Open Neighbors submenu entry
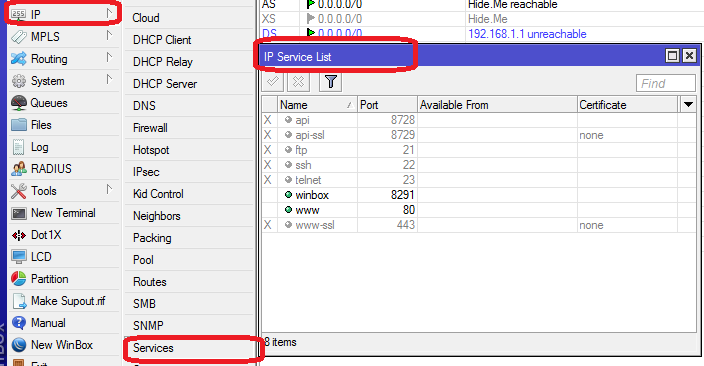 click(x=189, y=216)
